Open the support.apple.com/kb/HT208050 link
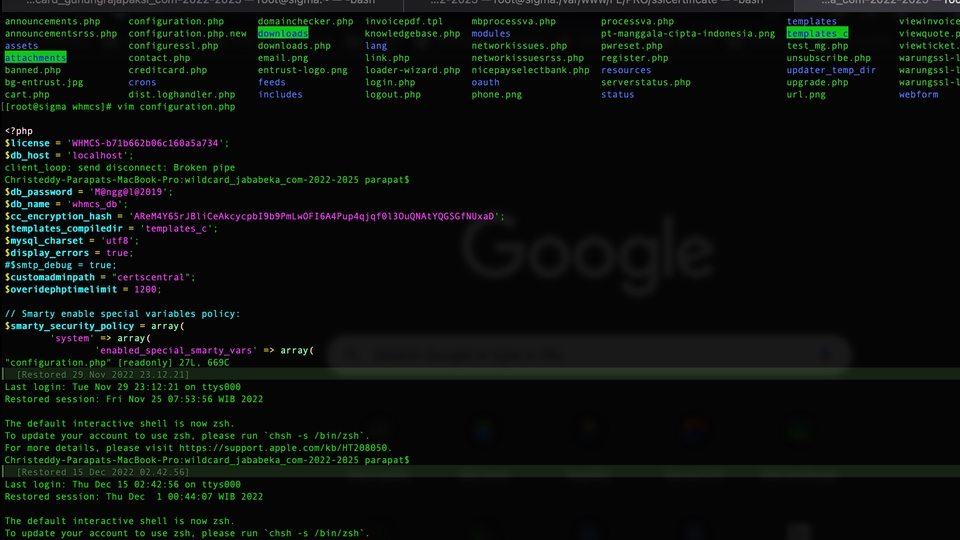Screen dimensions: 960x540 [x=283, y=448]
